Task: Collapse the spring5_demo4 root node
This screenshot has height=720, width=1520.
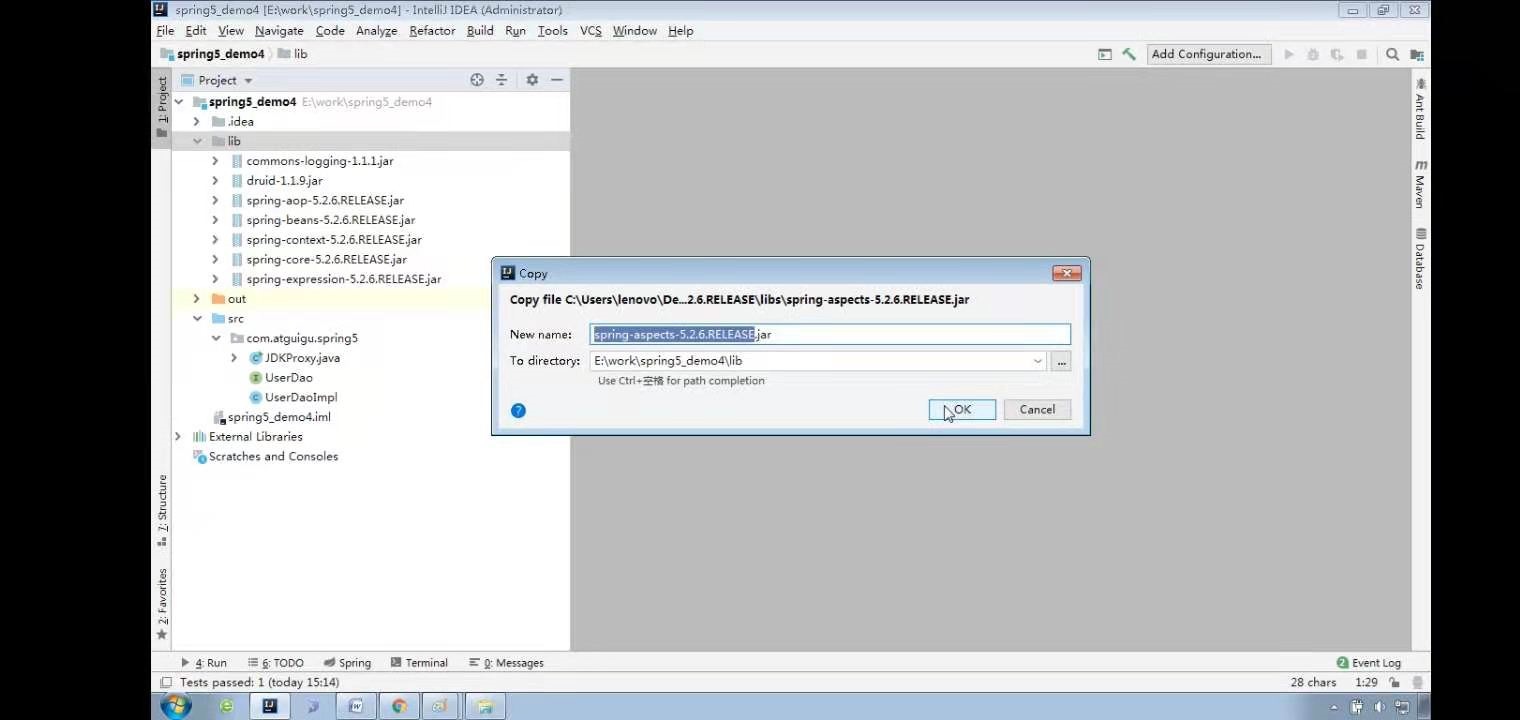Action: point(179,102)
